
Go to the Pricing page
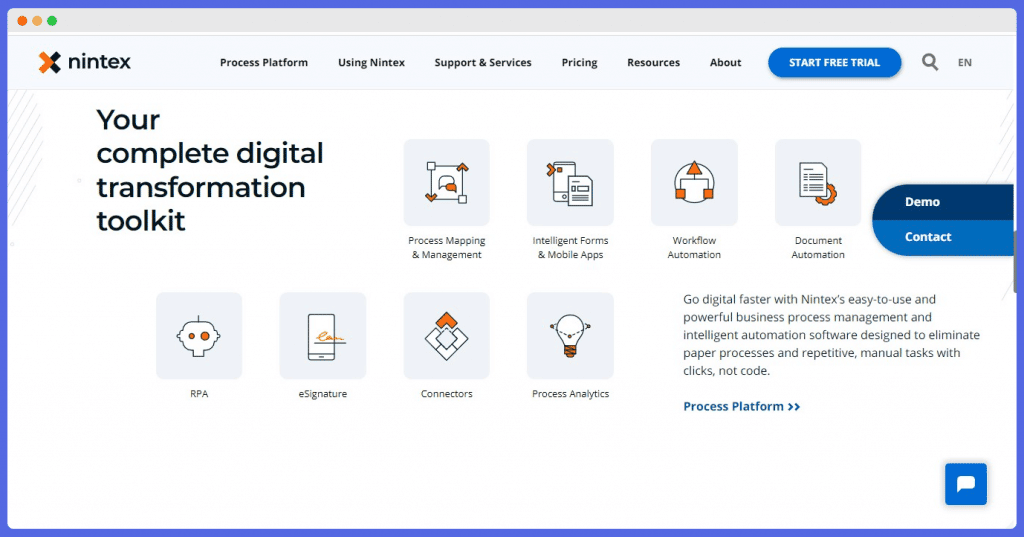coord(579,63)
